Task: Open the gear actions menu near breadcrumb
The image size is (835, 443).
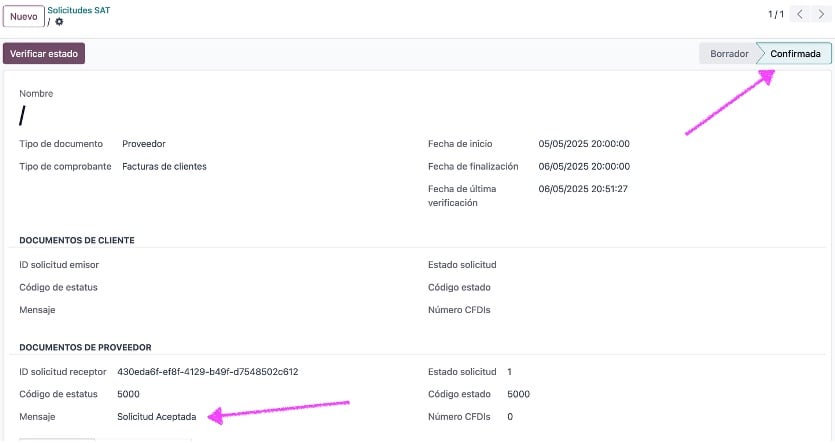Action: point(59,22)
